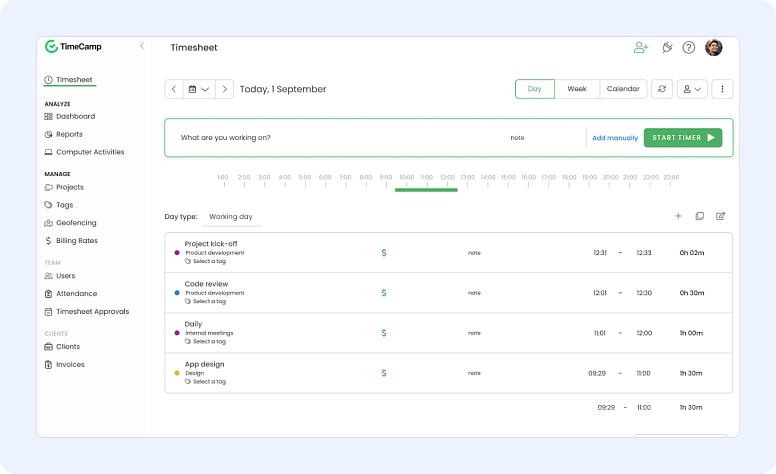Switch to the Week view tab

[x=577, y=89]
